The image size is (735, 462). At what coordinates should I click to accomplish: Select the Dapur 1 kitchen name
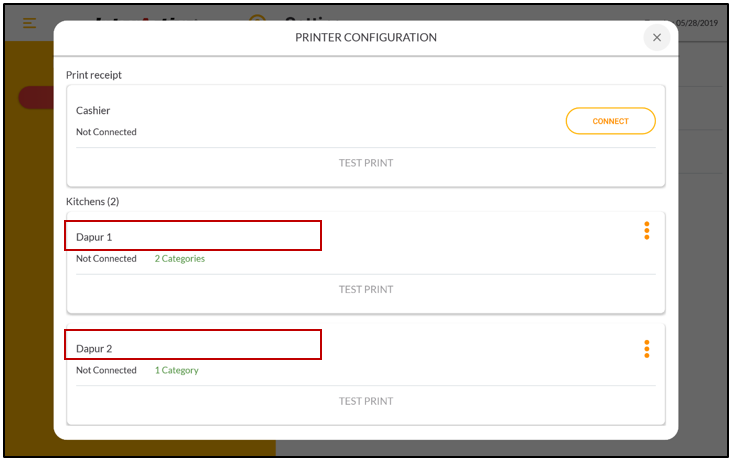coord(94,237)
